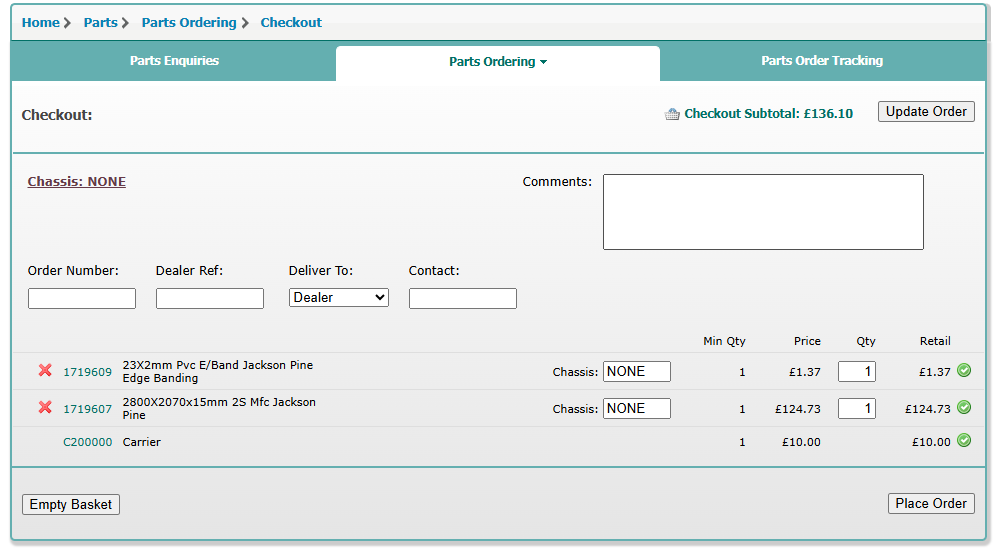Switch to Parts Enquiries tab
The height and width of the screenshot is (550, 998).
pos(174,60)
